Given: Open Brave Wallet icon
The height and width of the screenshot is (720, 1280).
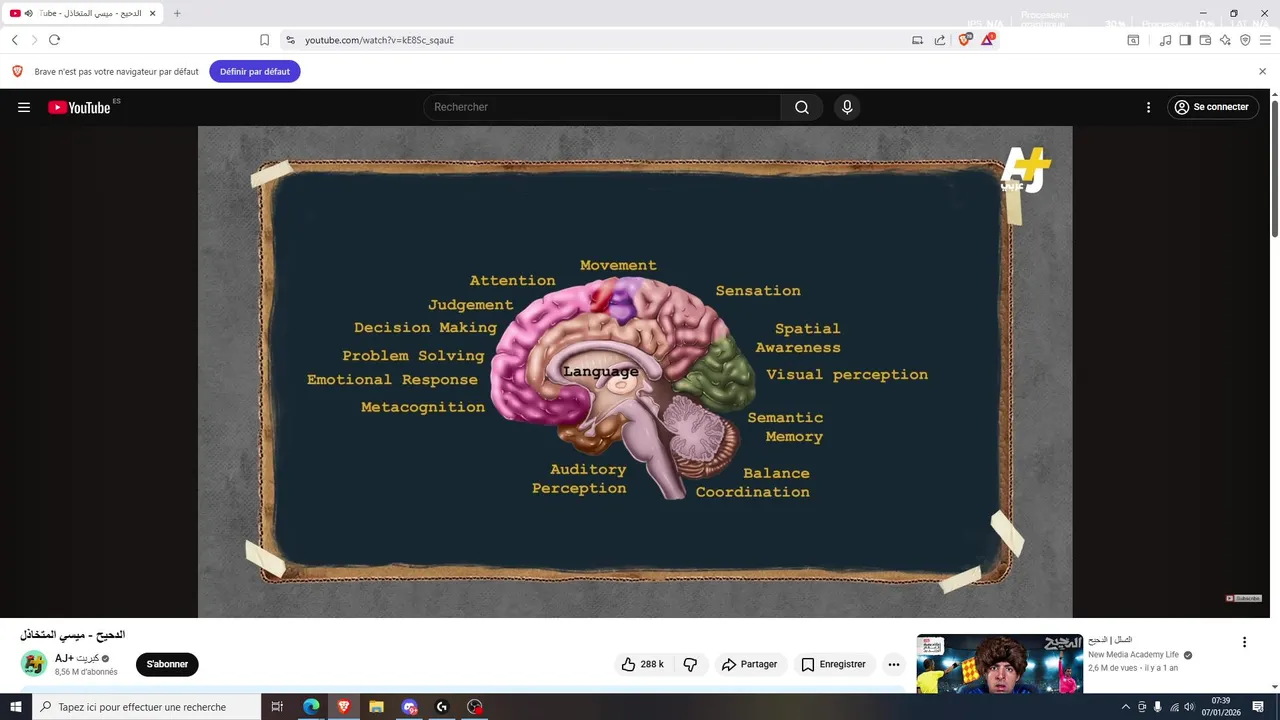Looking at the screenshot, I should point(1205,40).
